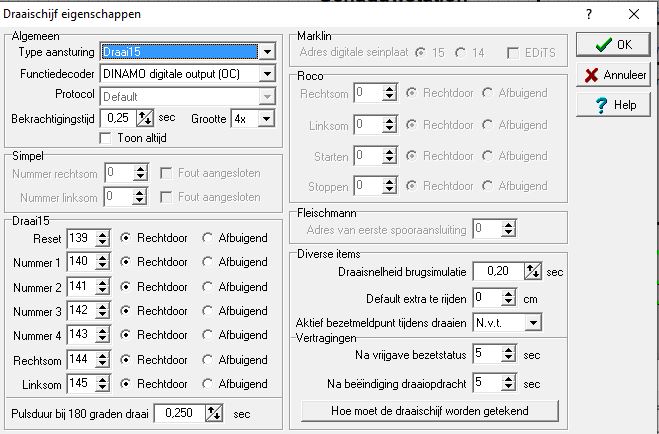This screenshot has height=434, width=659.
Task: Choose Rechtdoor for the Linksom row
Action: (x=126, y=384)
